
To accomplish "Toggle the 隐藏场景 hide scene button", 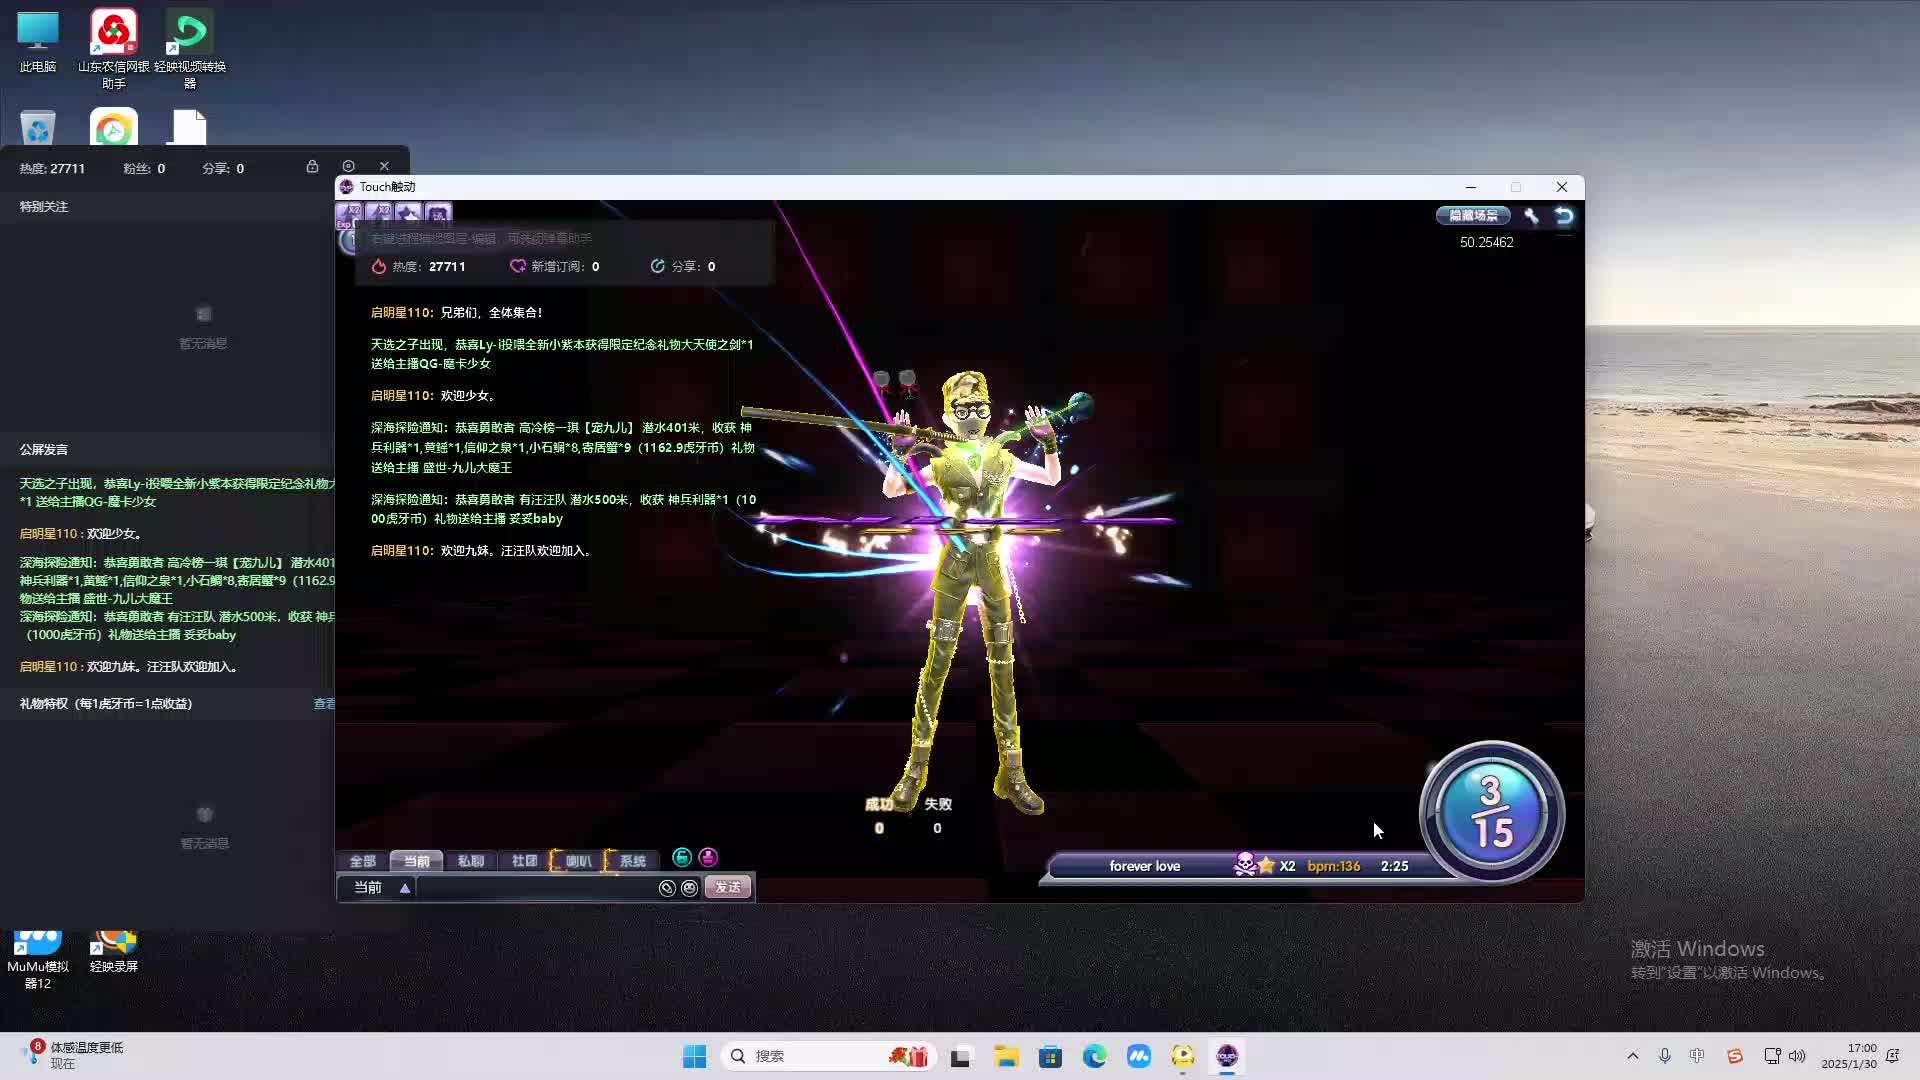I will [1473, 216].
